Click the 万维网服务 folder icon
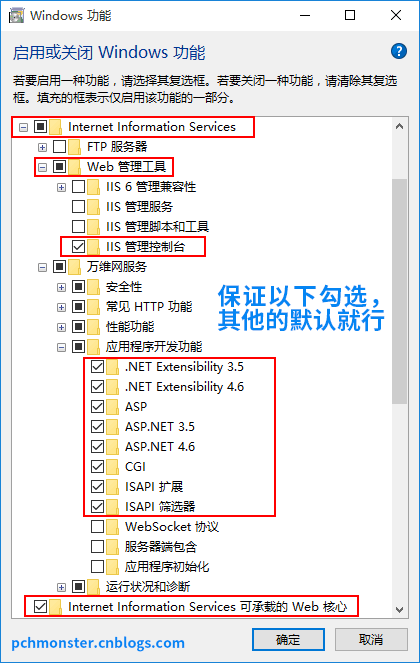The height and width of the screenshot is (663, 420). [74, 267]
